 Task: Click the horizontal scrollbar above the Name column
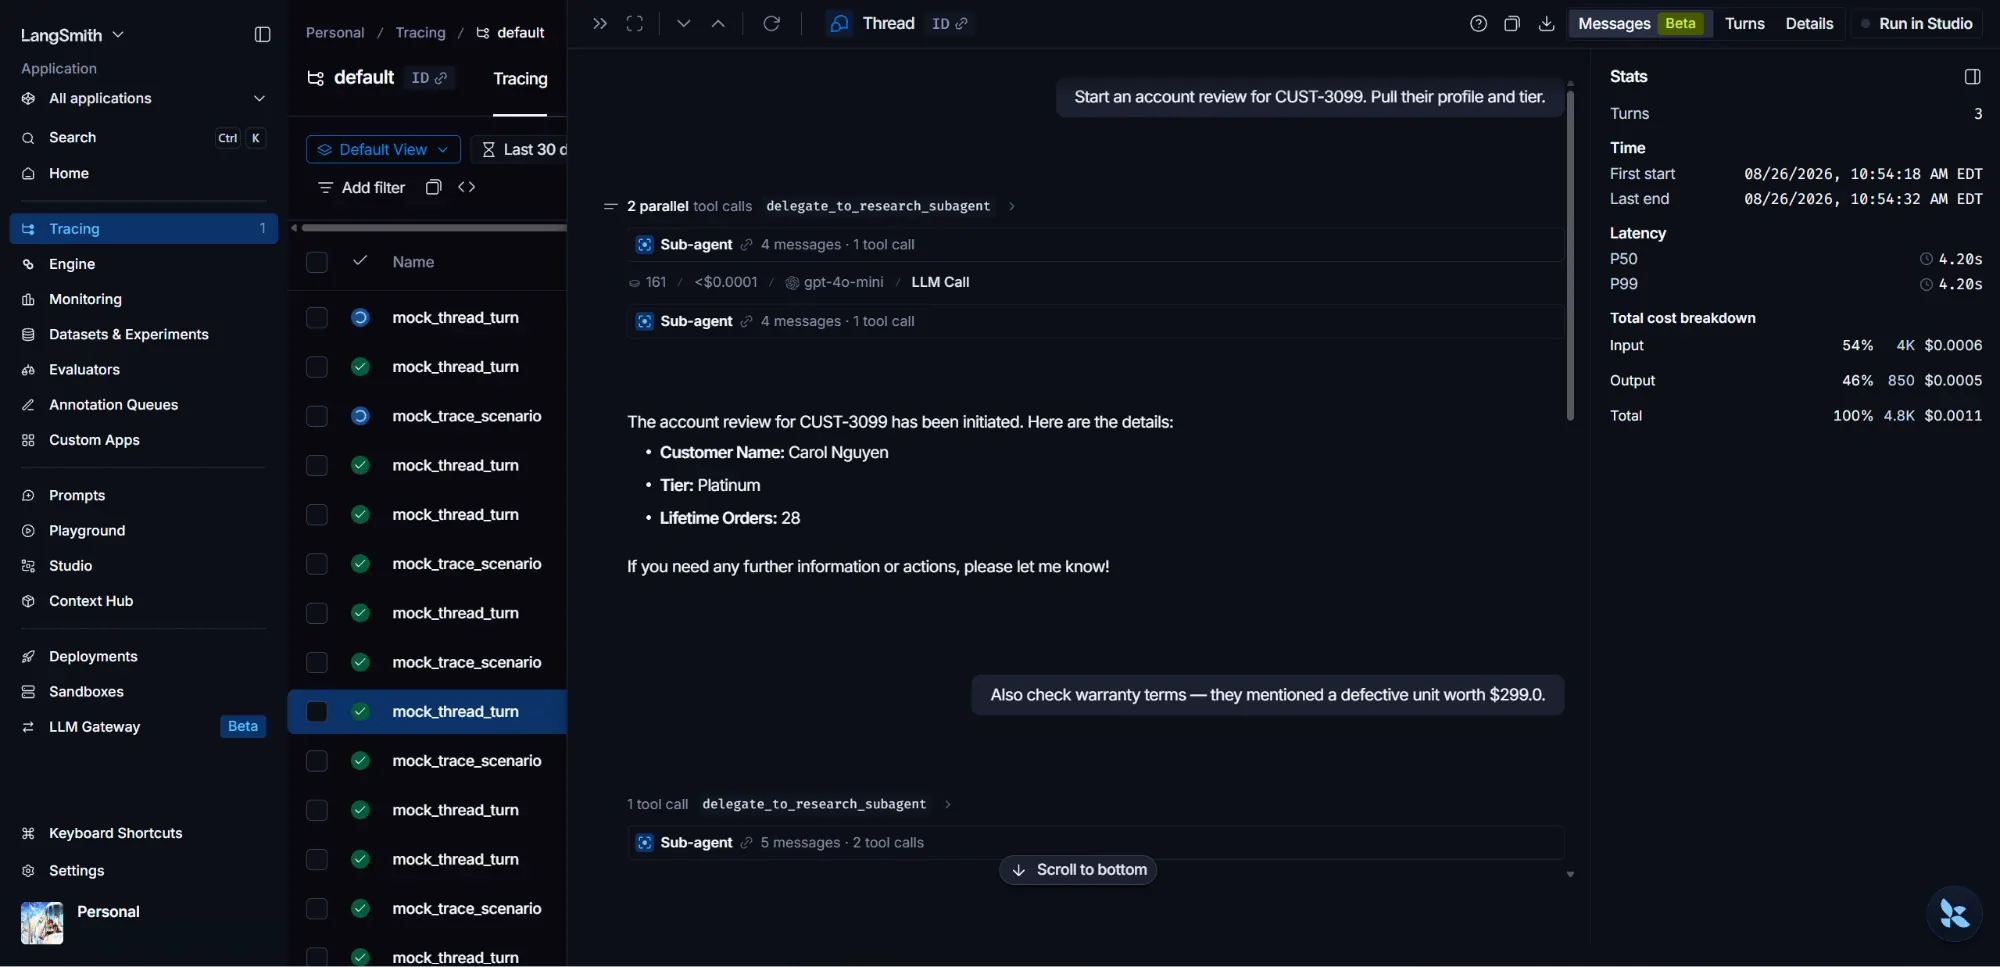(x=434, y=228)
